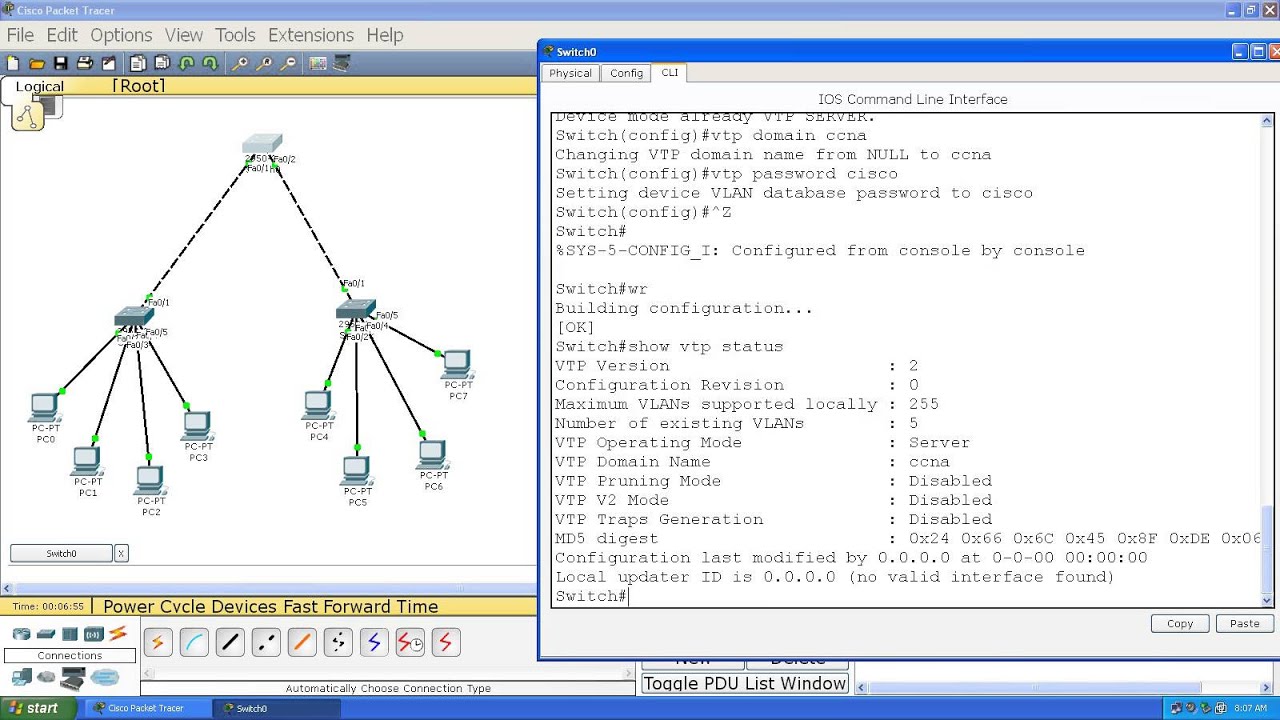This screenshot has height=720, width=1280.
Task: Switch to the Config tab in Switch0
Action: [627, 73]
